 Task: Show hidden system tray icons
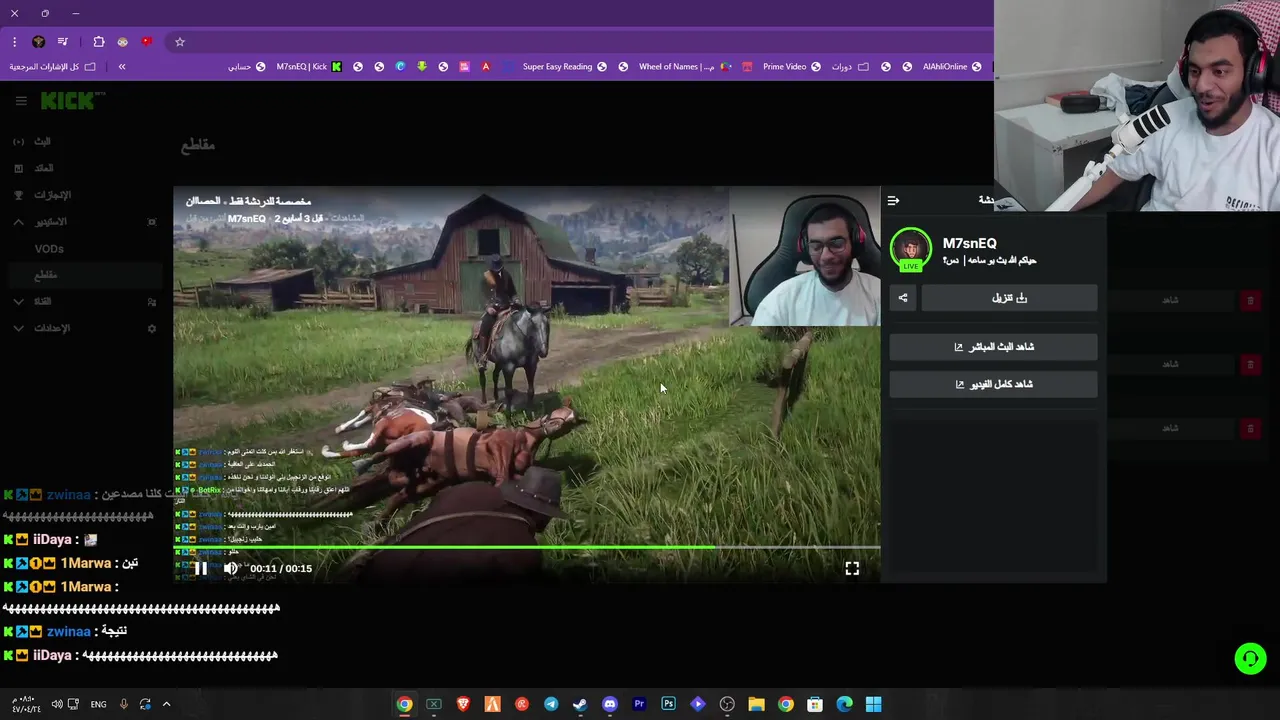166,704
